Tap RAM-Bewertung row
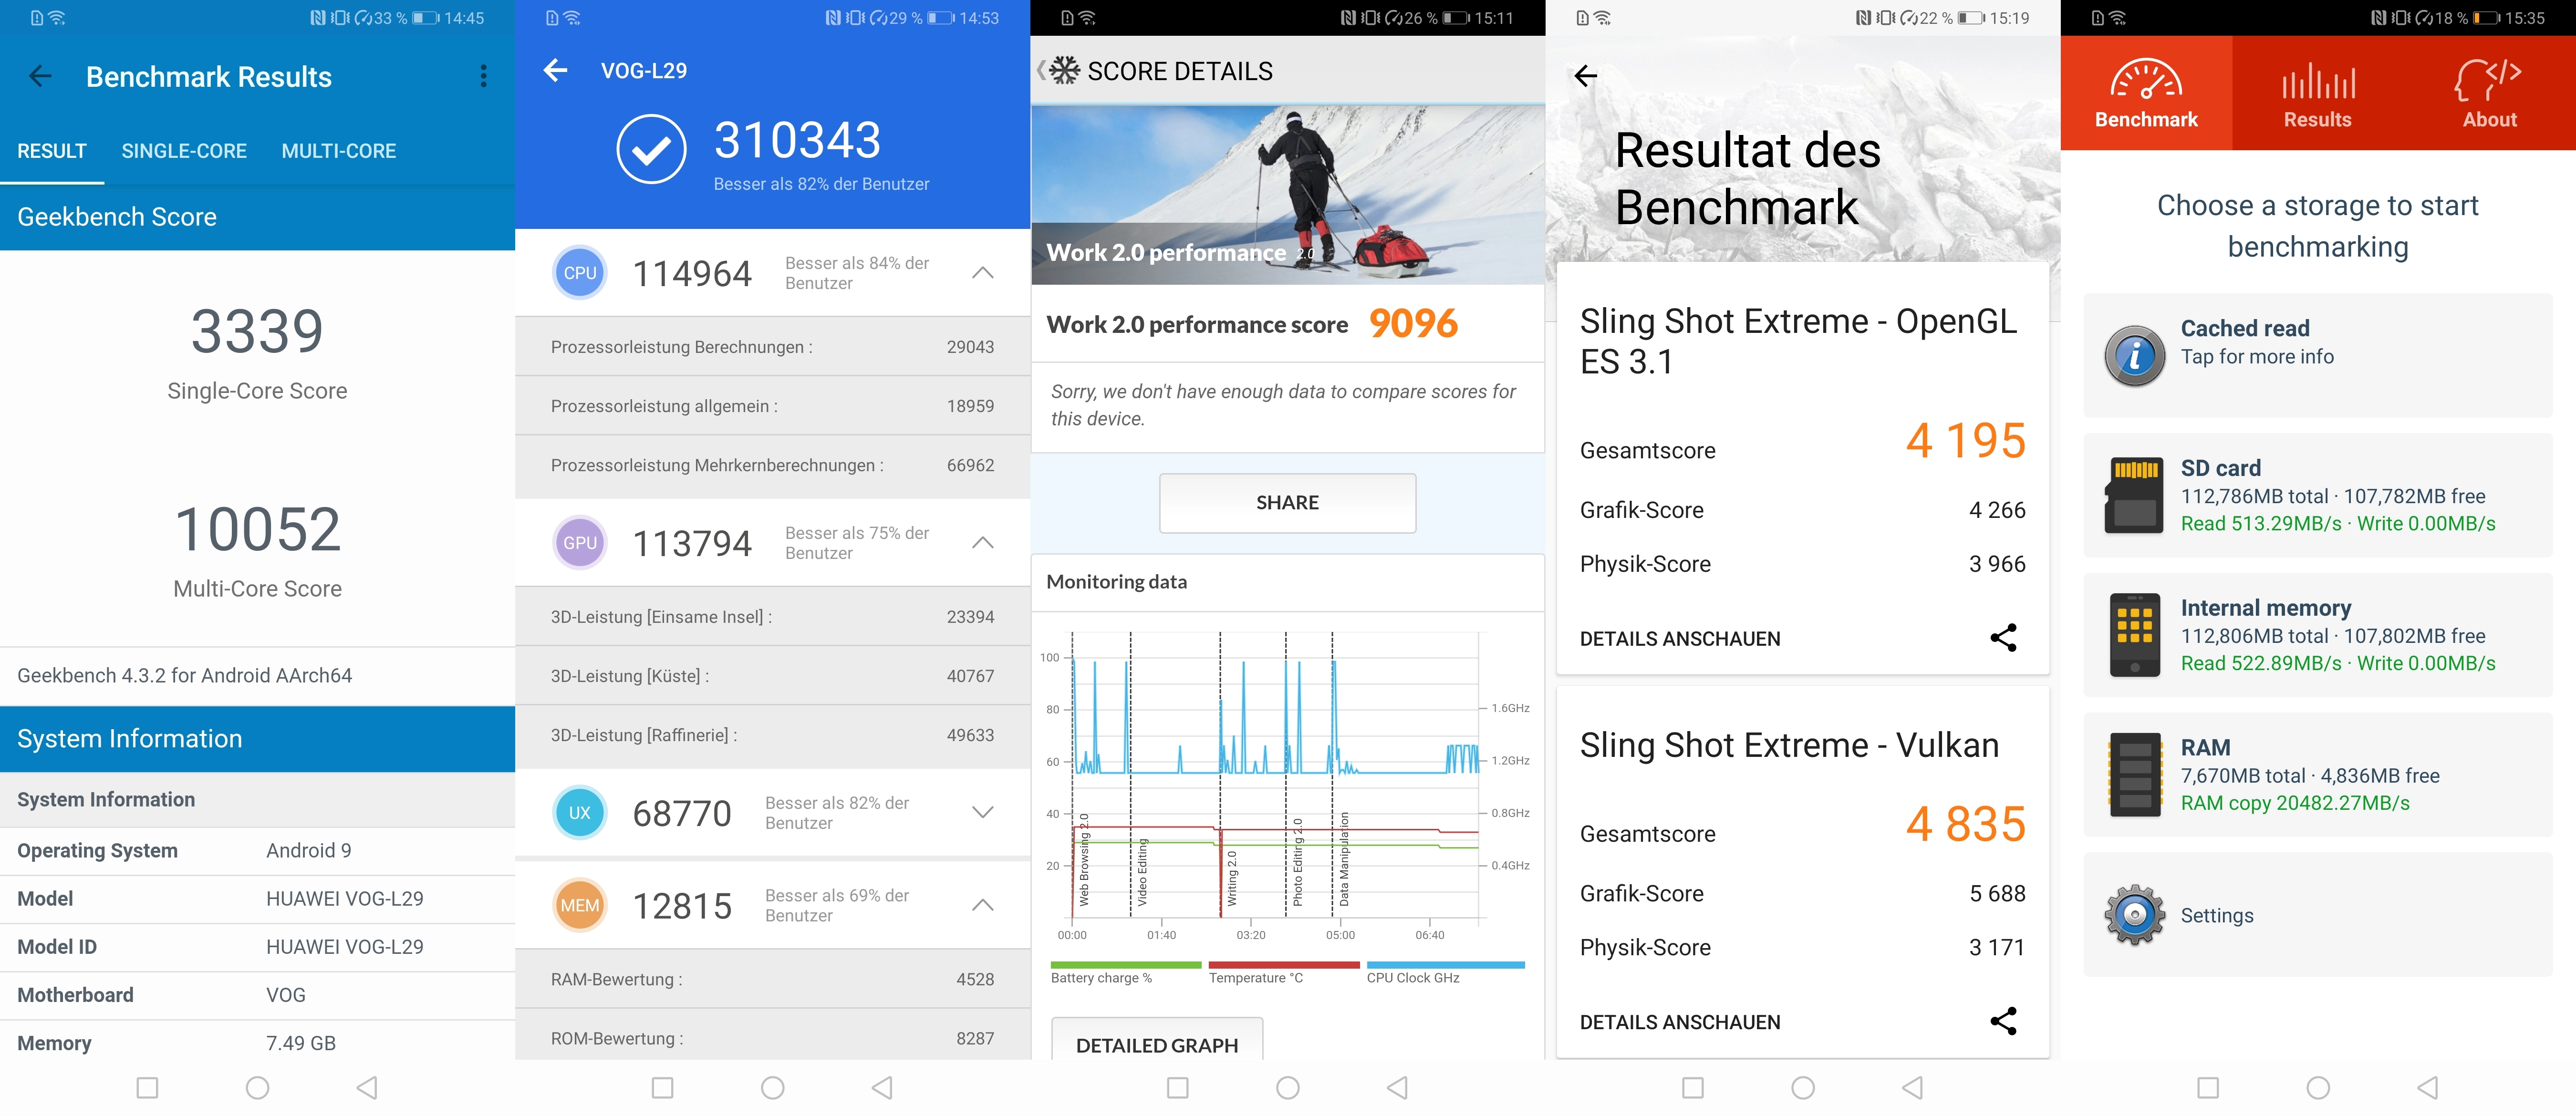The image size is (2576, 1116). (x=772, y=979)
